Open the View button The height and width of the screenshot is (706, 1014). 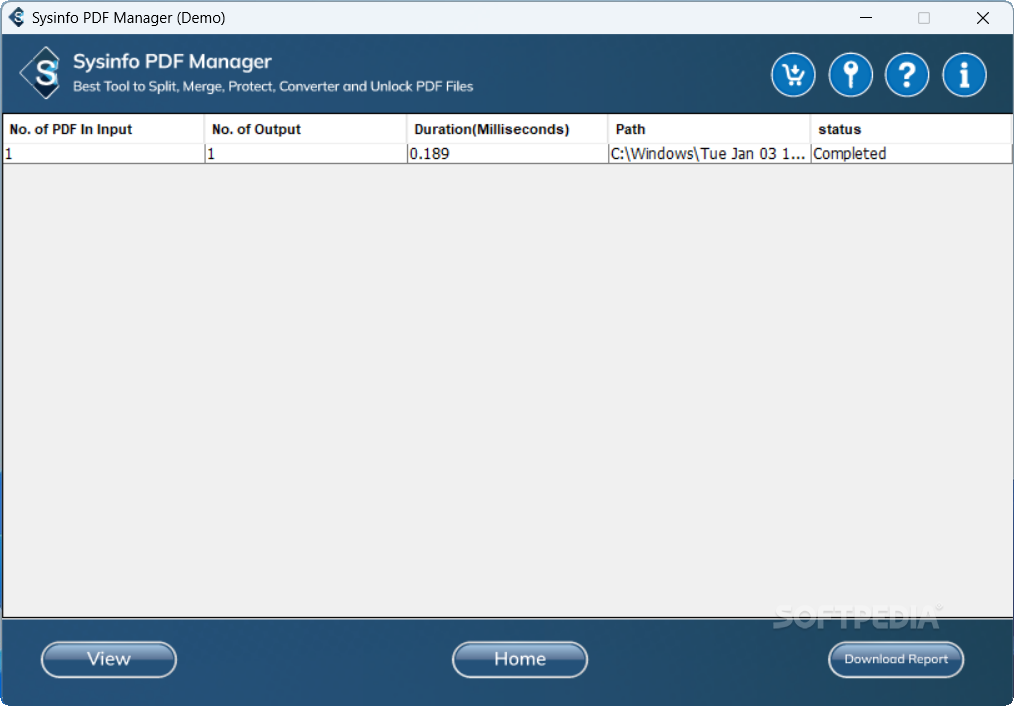[x=109, y=659]
